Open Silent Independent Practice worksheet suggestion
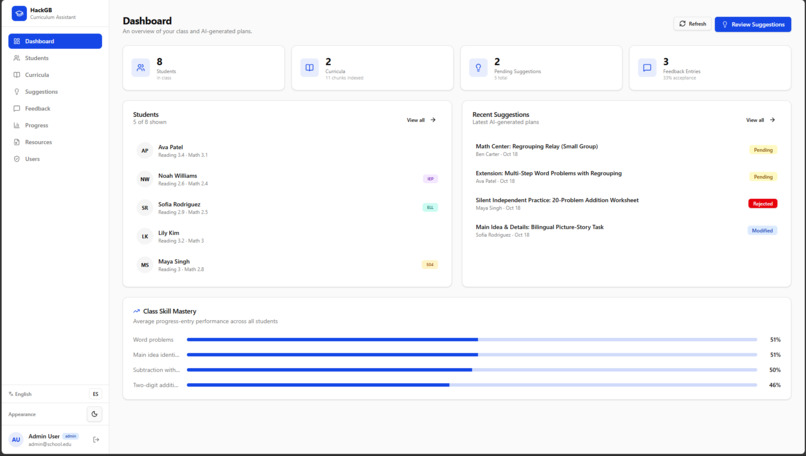 [x=557, y=200]
